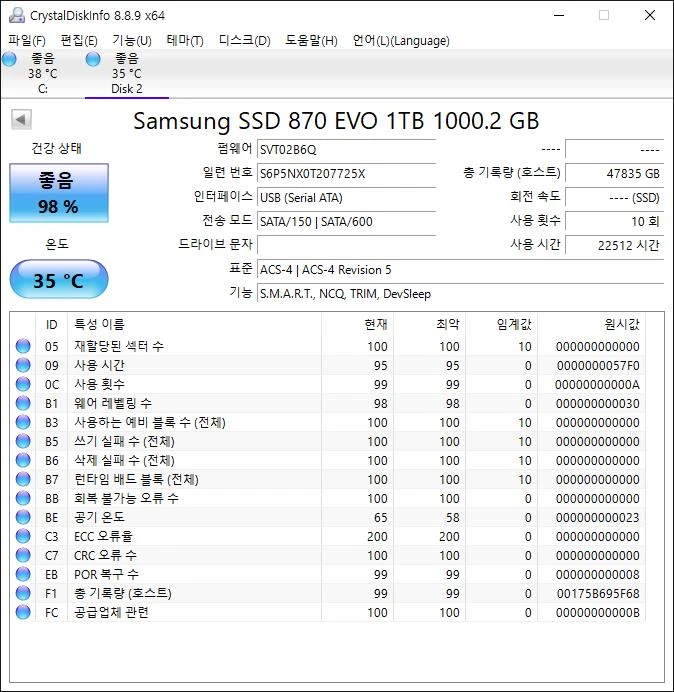The height and width of the screenshot is (692, 674).
Task: Click the power on hours value 22512 시간
Action: coord(614,245)
